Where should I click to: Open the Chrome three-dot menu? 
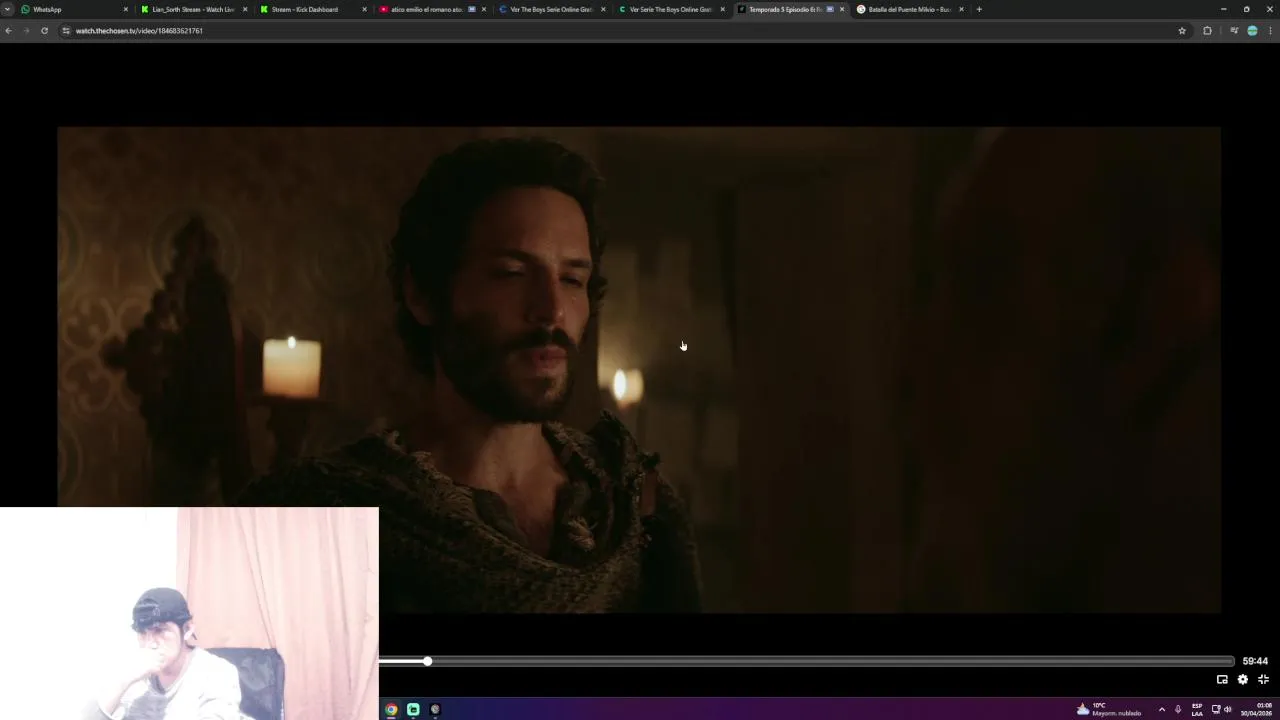[1270, 31]
